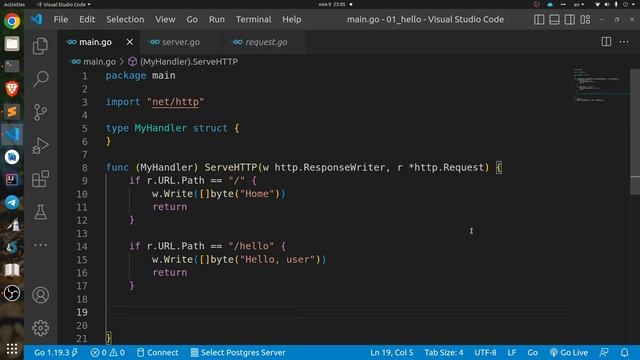Open the Testing flask view

(40, 212)
